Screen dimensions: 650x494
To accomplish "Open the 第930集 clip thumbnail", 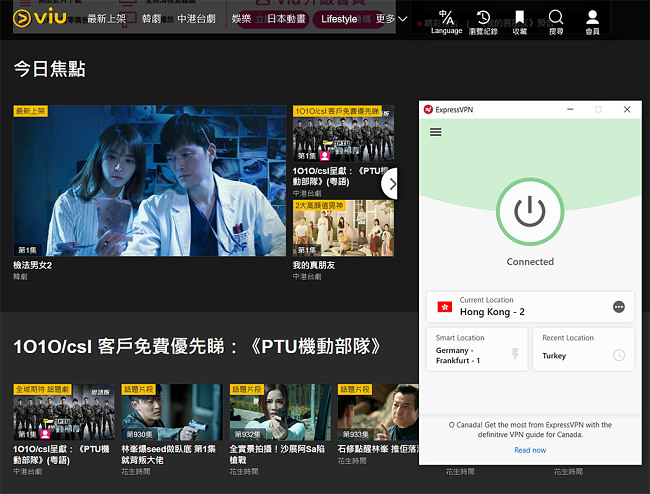I will click(x=172, y=412).
